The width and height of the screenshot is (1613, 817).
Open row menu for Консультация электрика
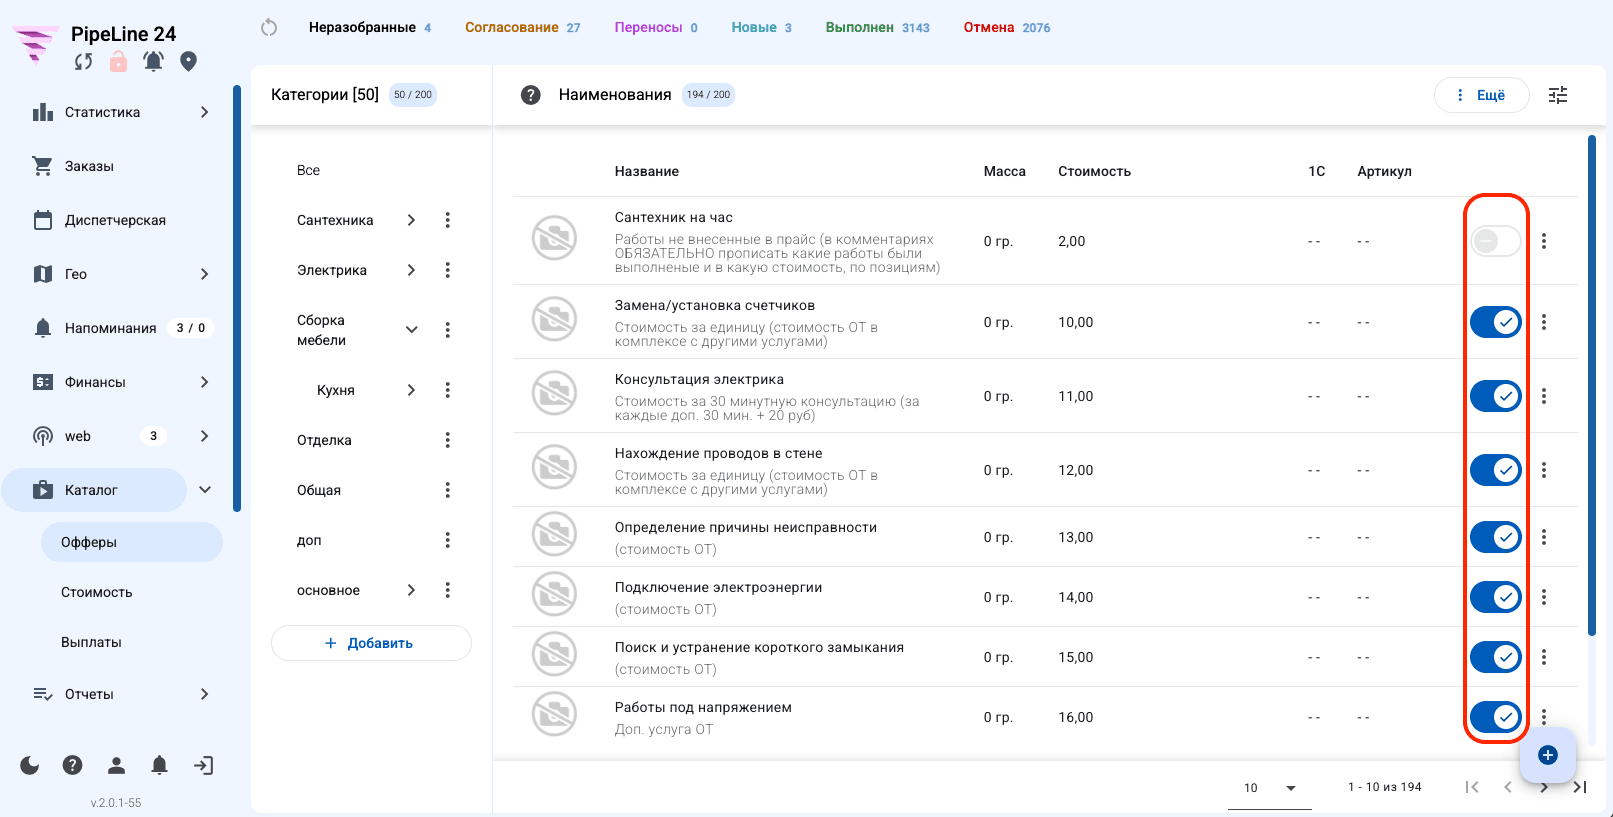pos(1544,396)
